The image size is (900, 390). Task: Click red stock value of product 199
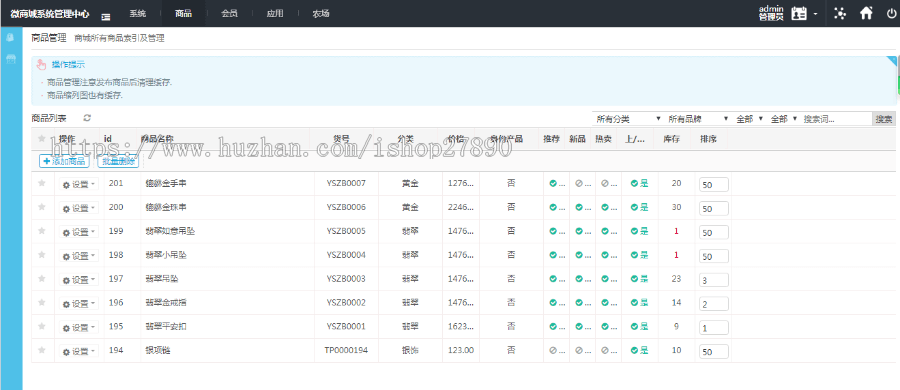[x=676, y=231]
